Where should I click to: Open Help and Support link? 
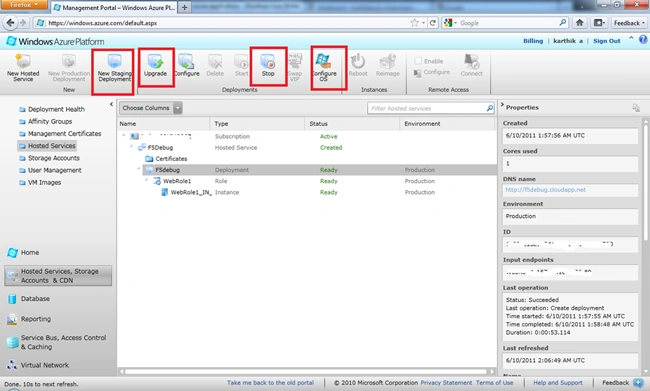click(x=558, y=383)
